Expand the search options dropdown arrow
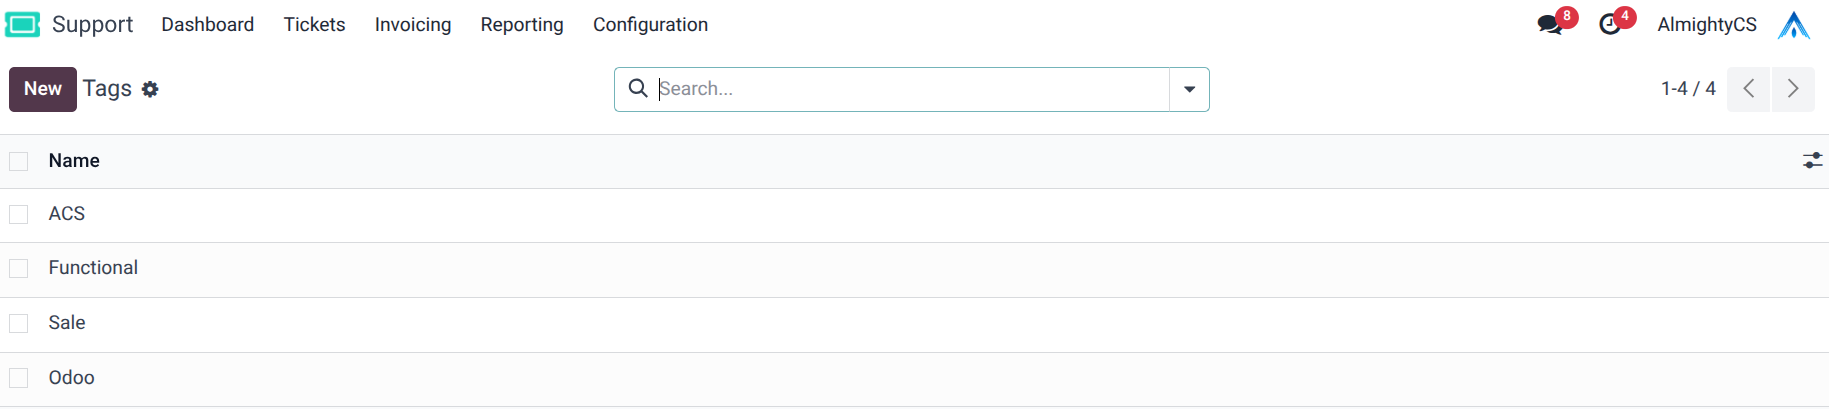Image resolution: width=1829 pixels, height=409 pixels. point(1189,89)
